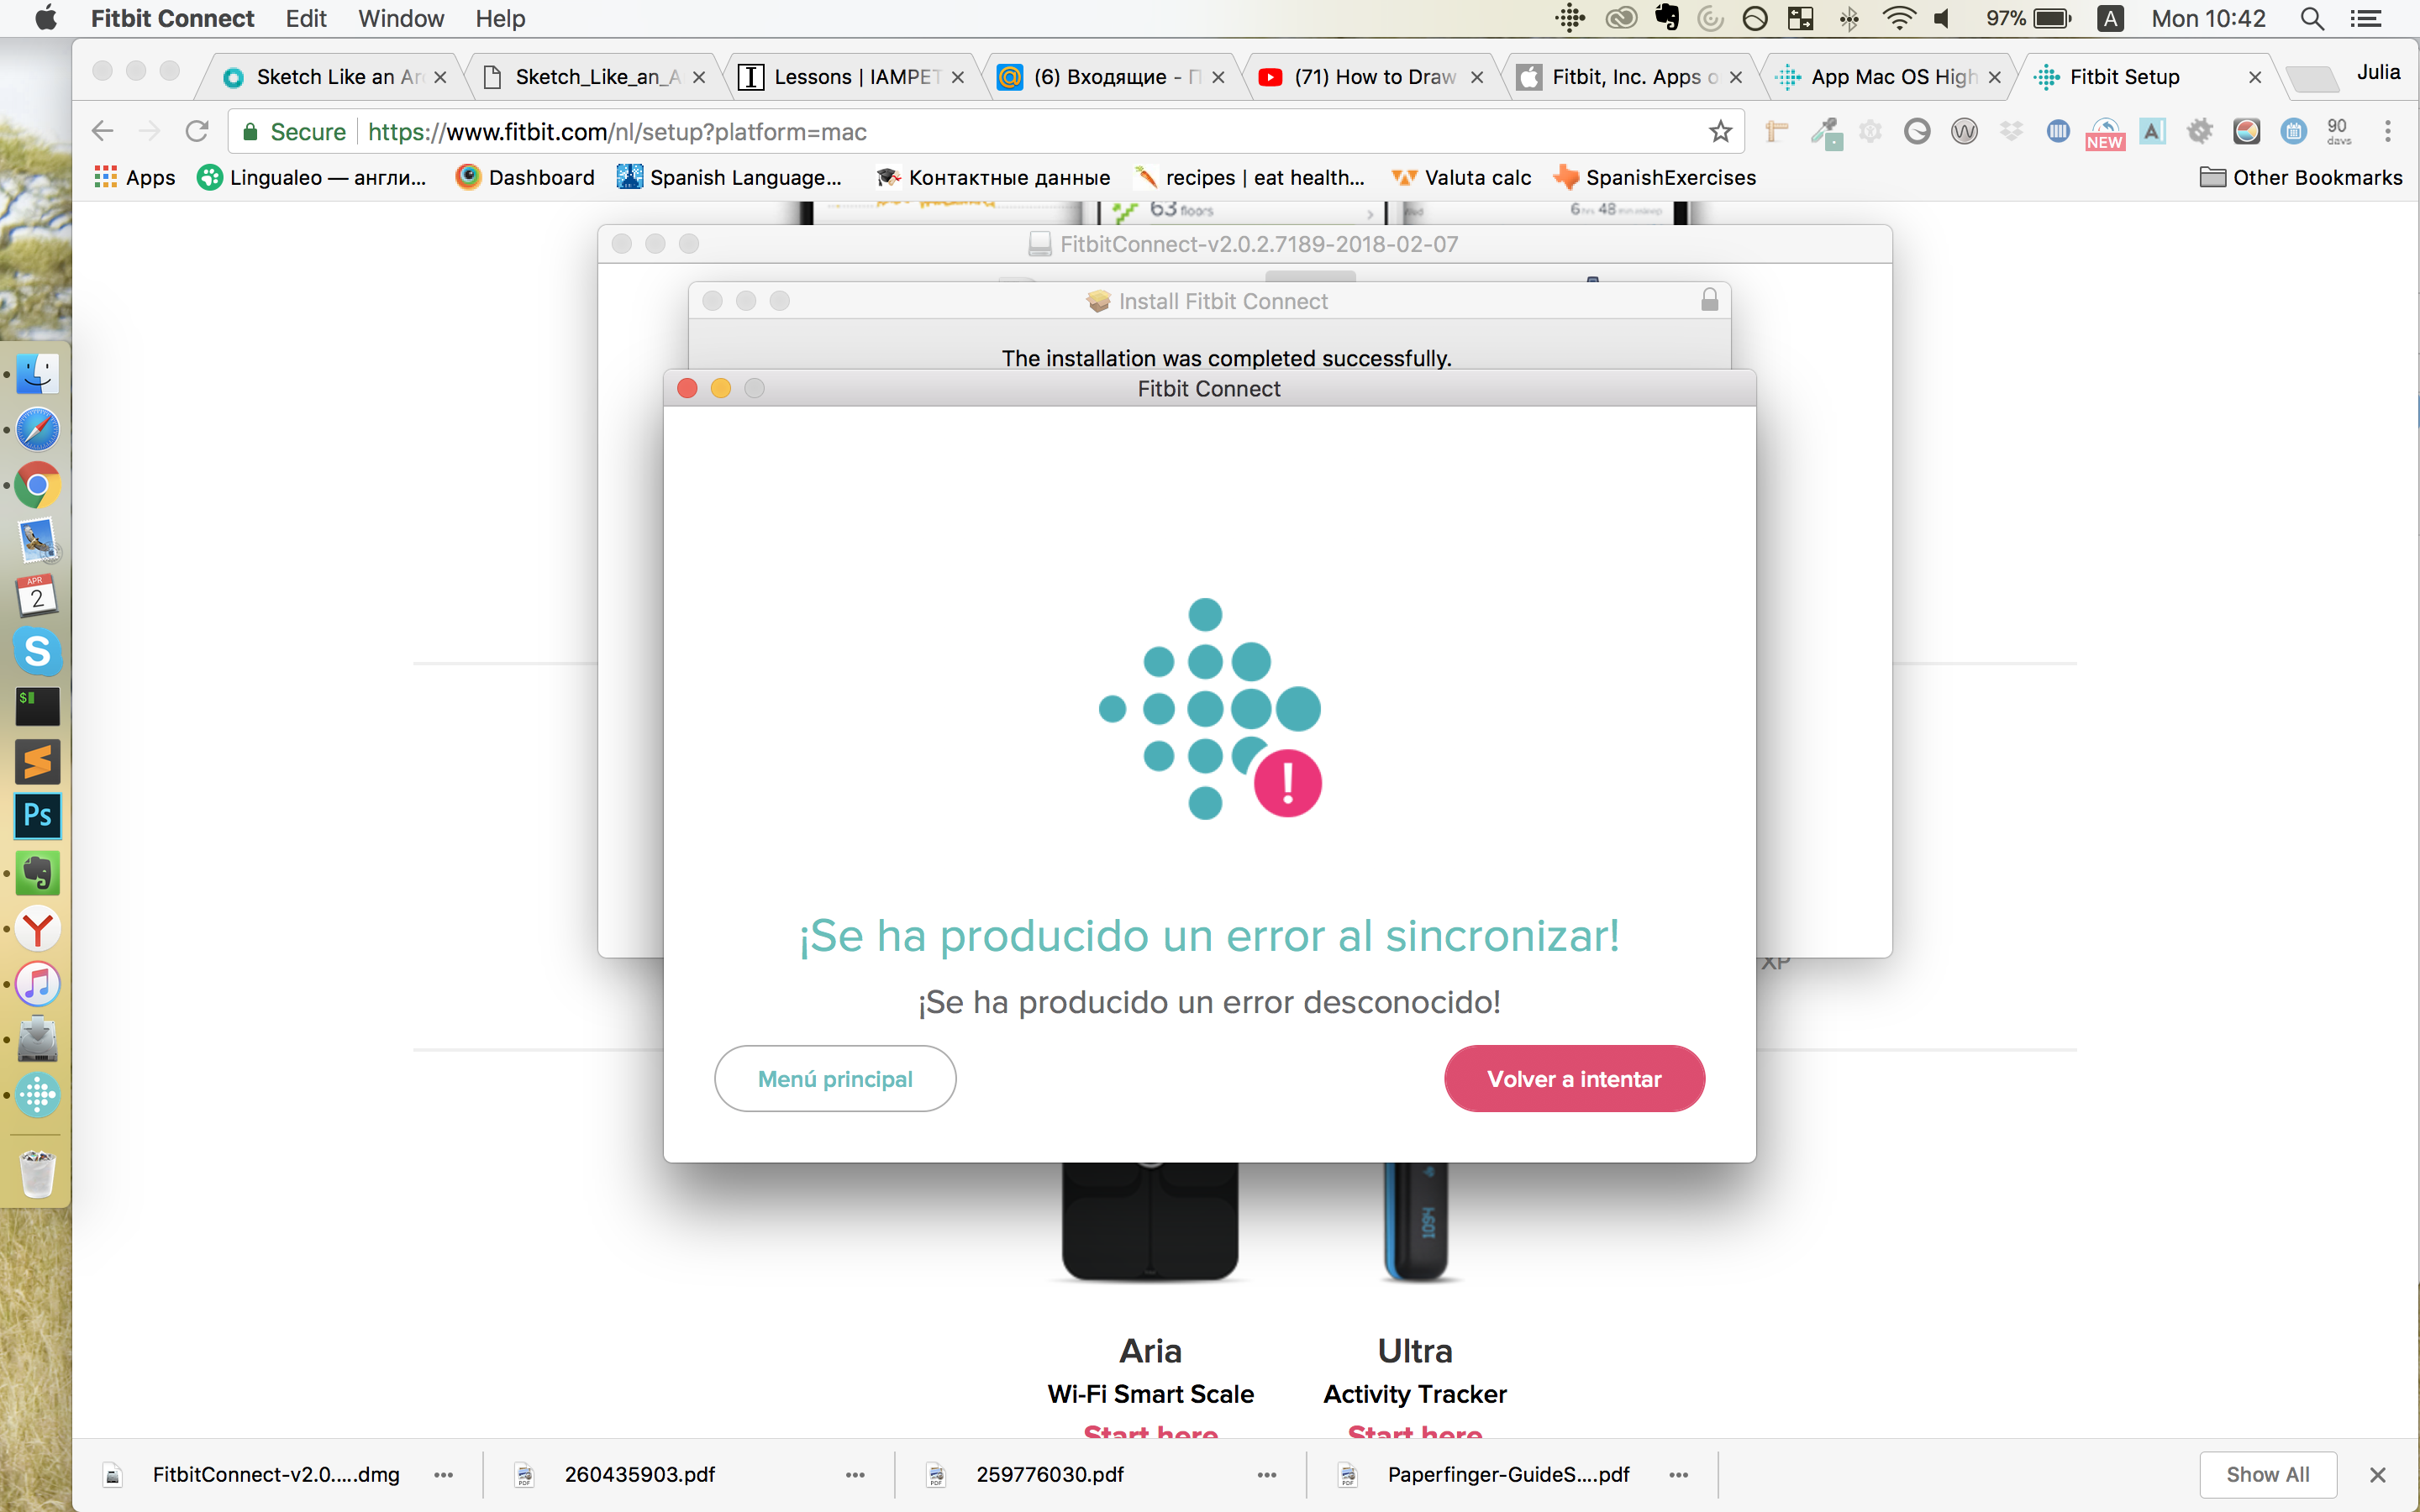
Task: Open Photoshop from the dock
Action: 39,819
